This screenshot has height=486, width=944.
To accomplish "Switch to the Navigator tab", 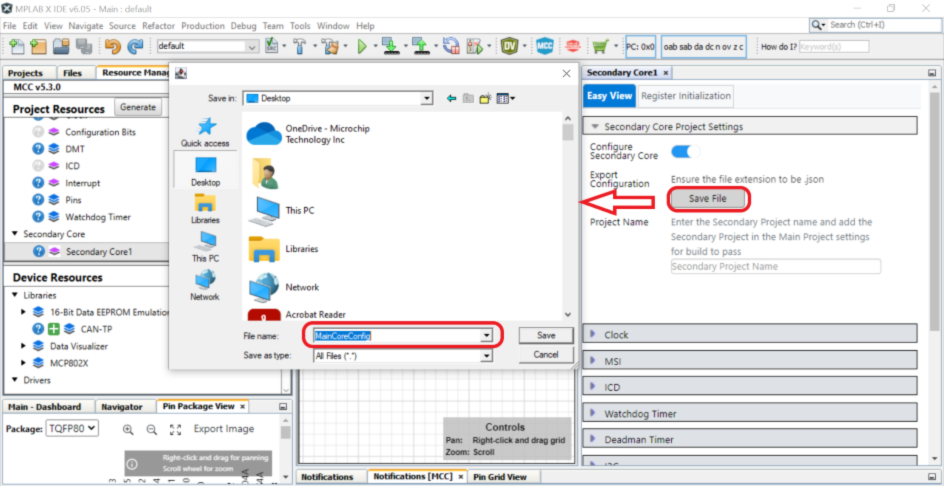I will point(122,407).
